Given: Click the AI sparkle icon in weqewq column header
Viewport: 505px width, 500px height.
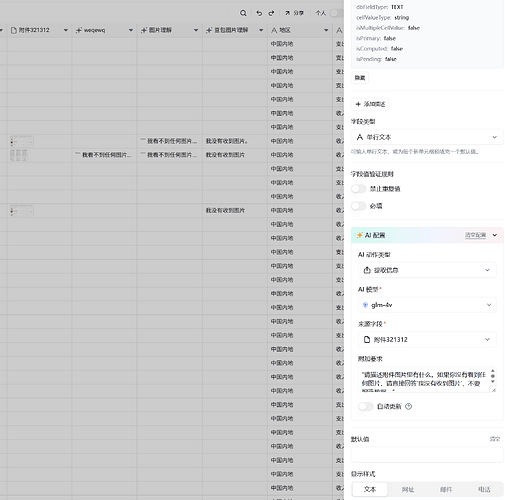Looking at the screenshot, I should click(x=79, y=30).
